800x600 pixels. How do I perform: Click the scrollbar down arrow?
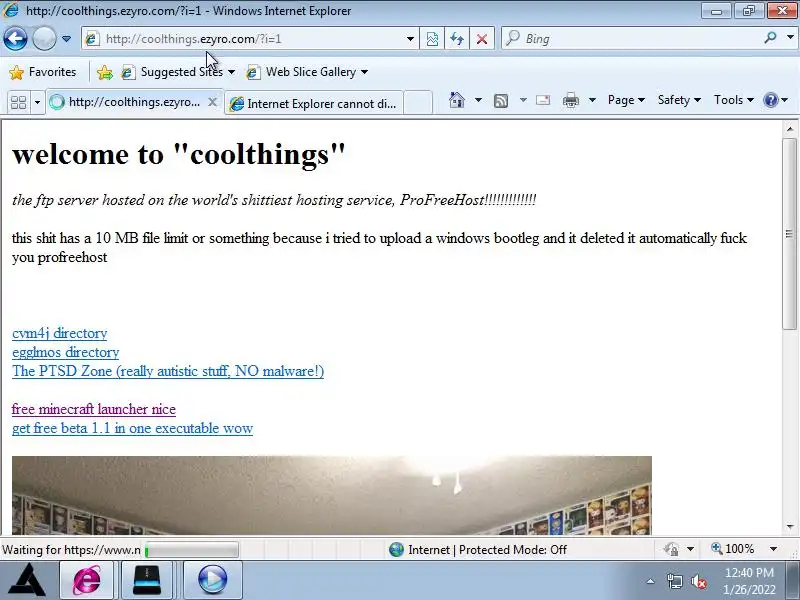pyautogui.click(x=790, y=527)
